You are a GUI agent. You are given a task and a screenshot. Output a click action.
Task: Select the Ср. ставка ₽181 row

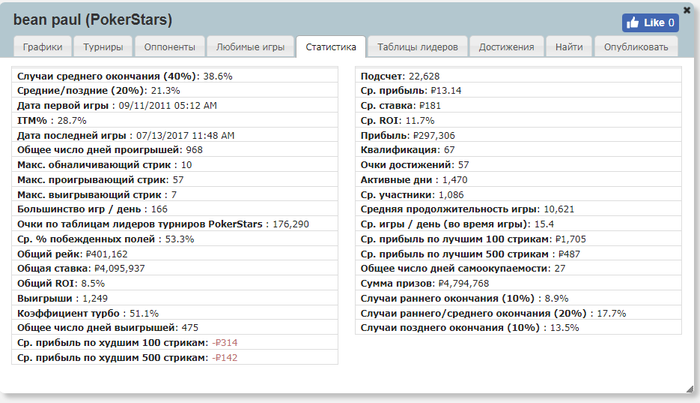click(x=518, y=105)
